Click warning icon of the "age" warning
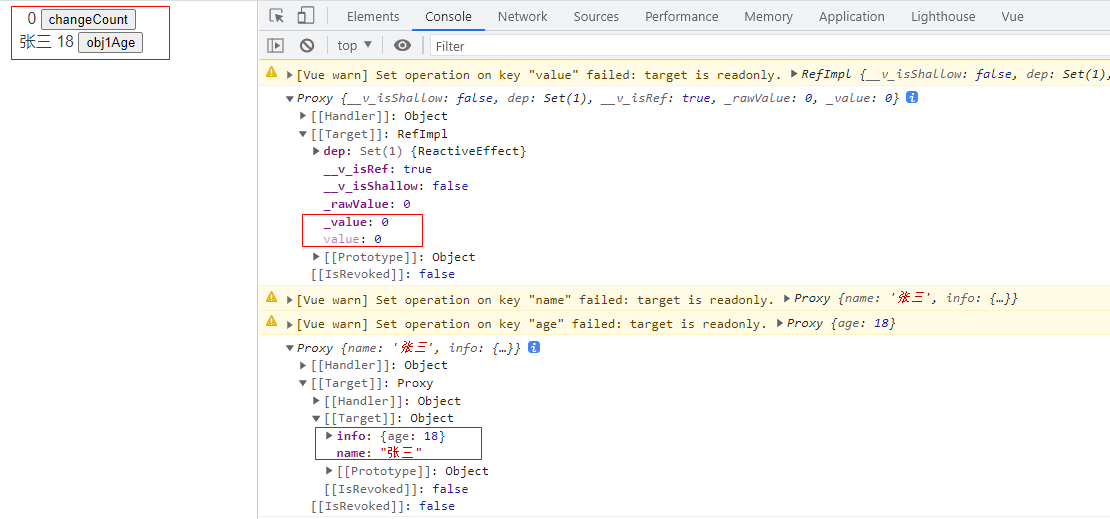The width and height of the screenshot is (1110, 519). tap(271, 322)
